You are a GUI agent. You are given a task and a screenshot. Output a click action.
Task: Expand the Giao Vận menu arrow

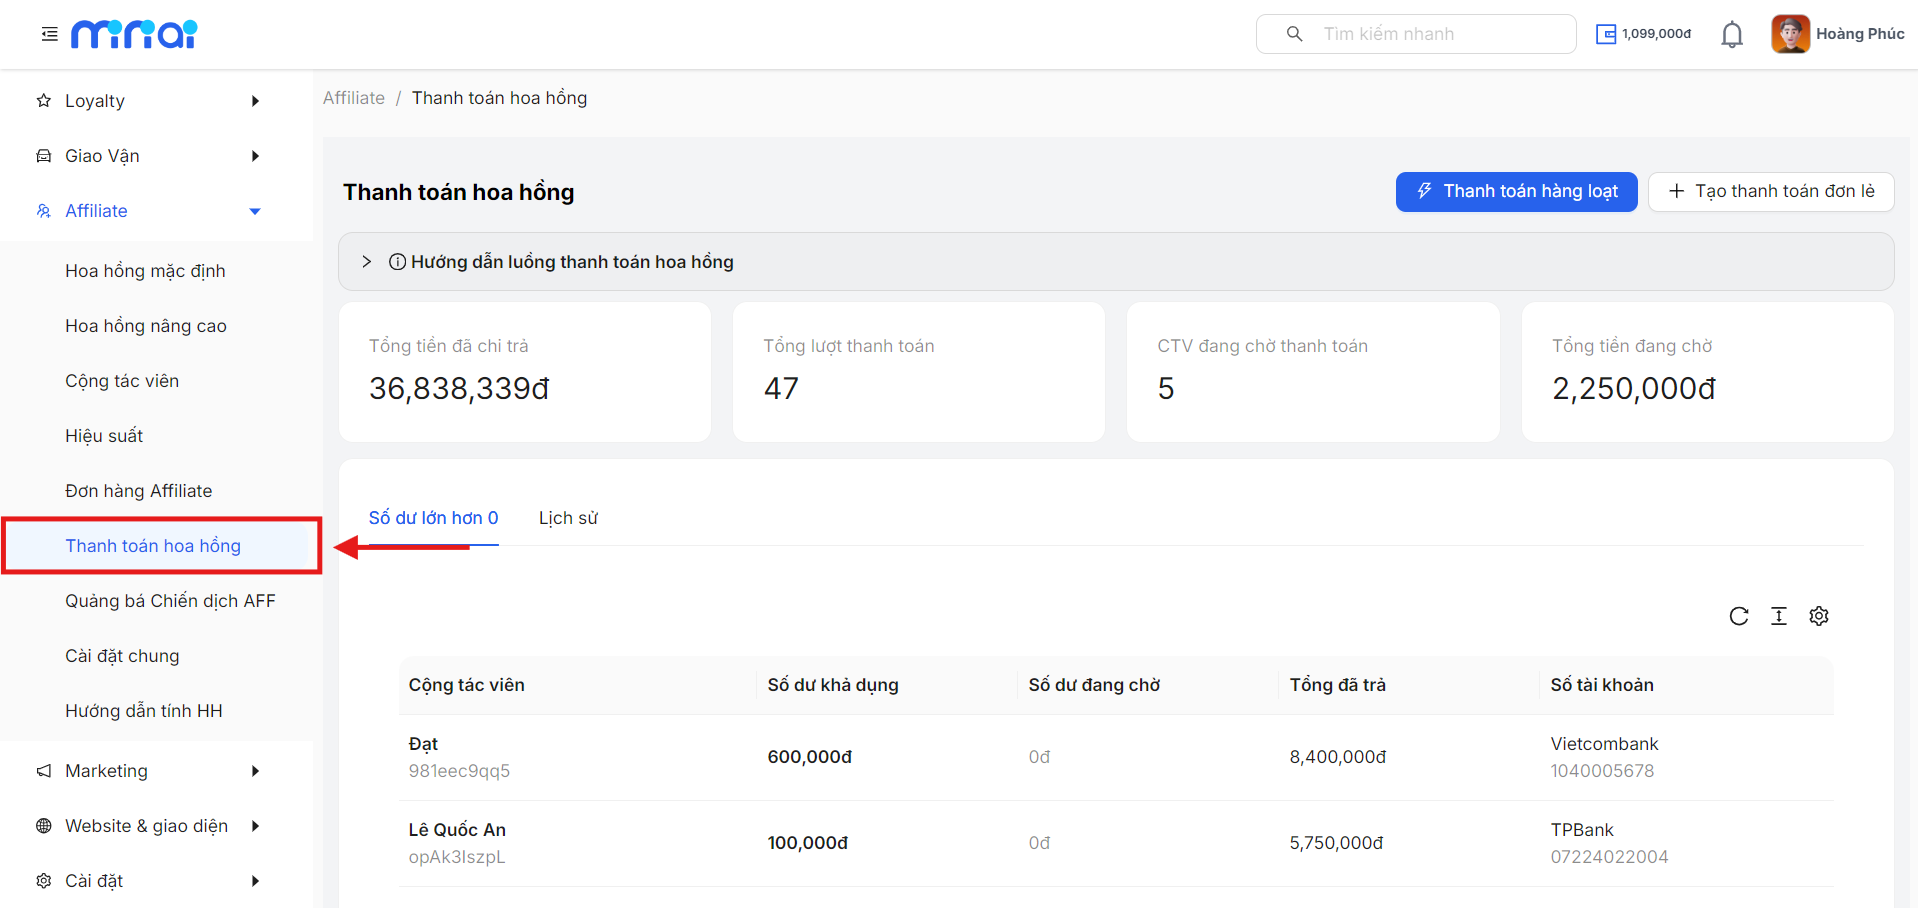tap(255, 156)
